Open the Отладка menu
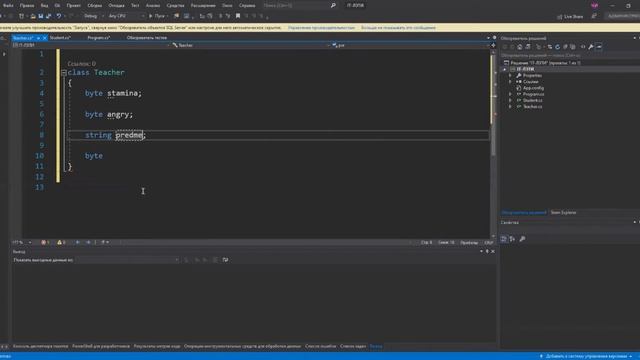Image resolution: width=640 pixels, height=360 pixels. (116, 6)
